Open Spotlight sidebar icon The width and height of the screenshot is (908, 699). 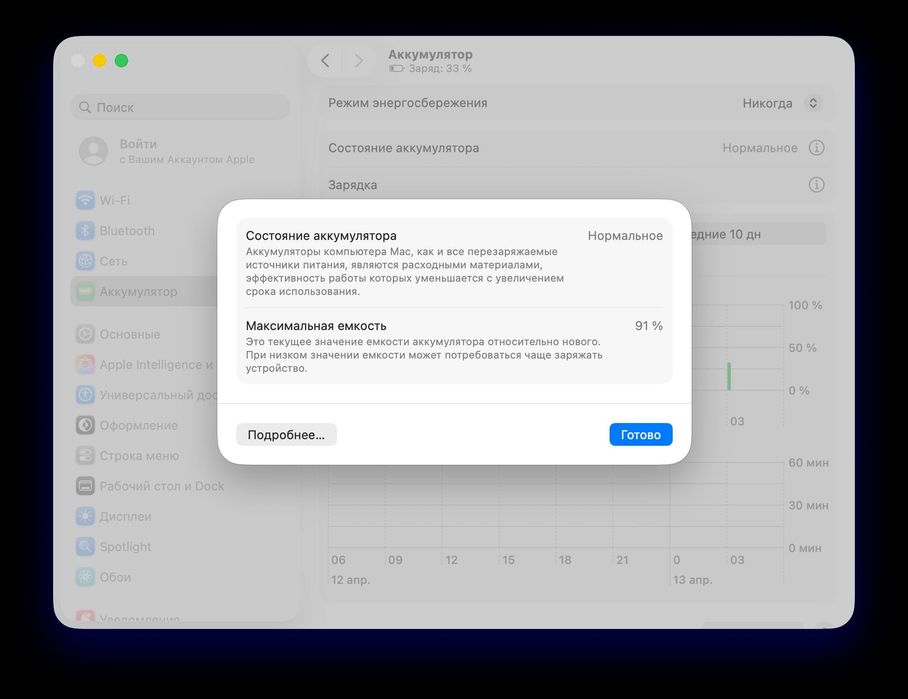[x=85, y=547]
